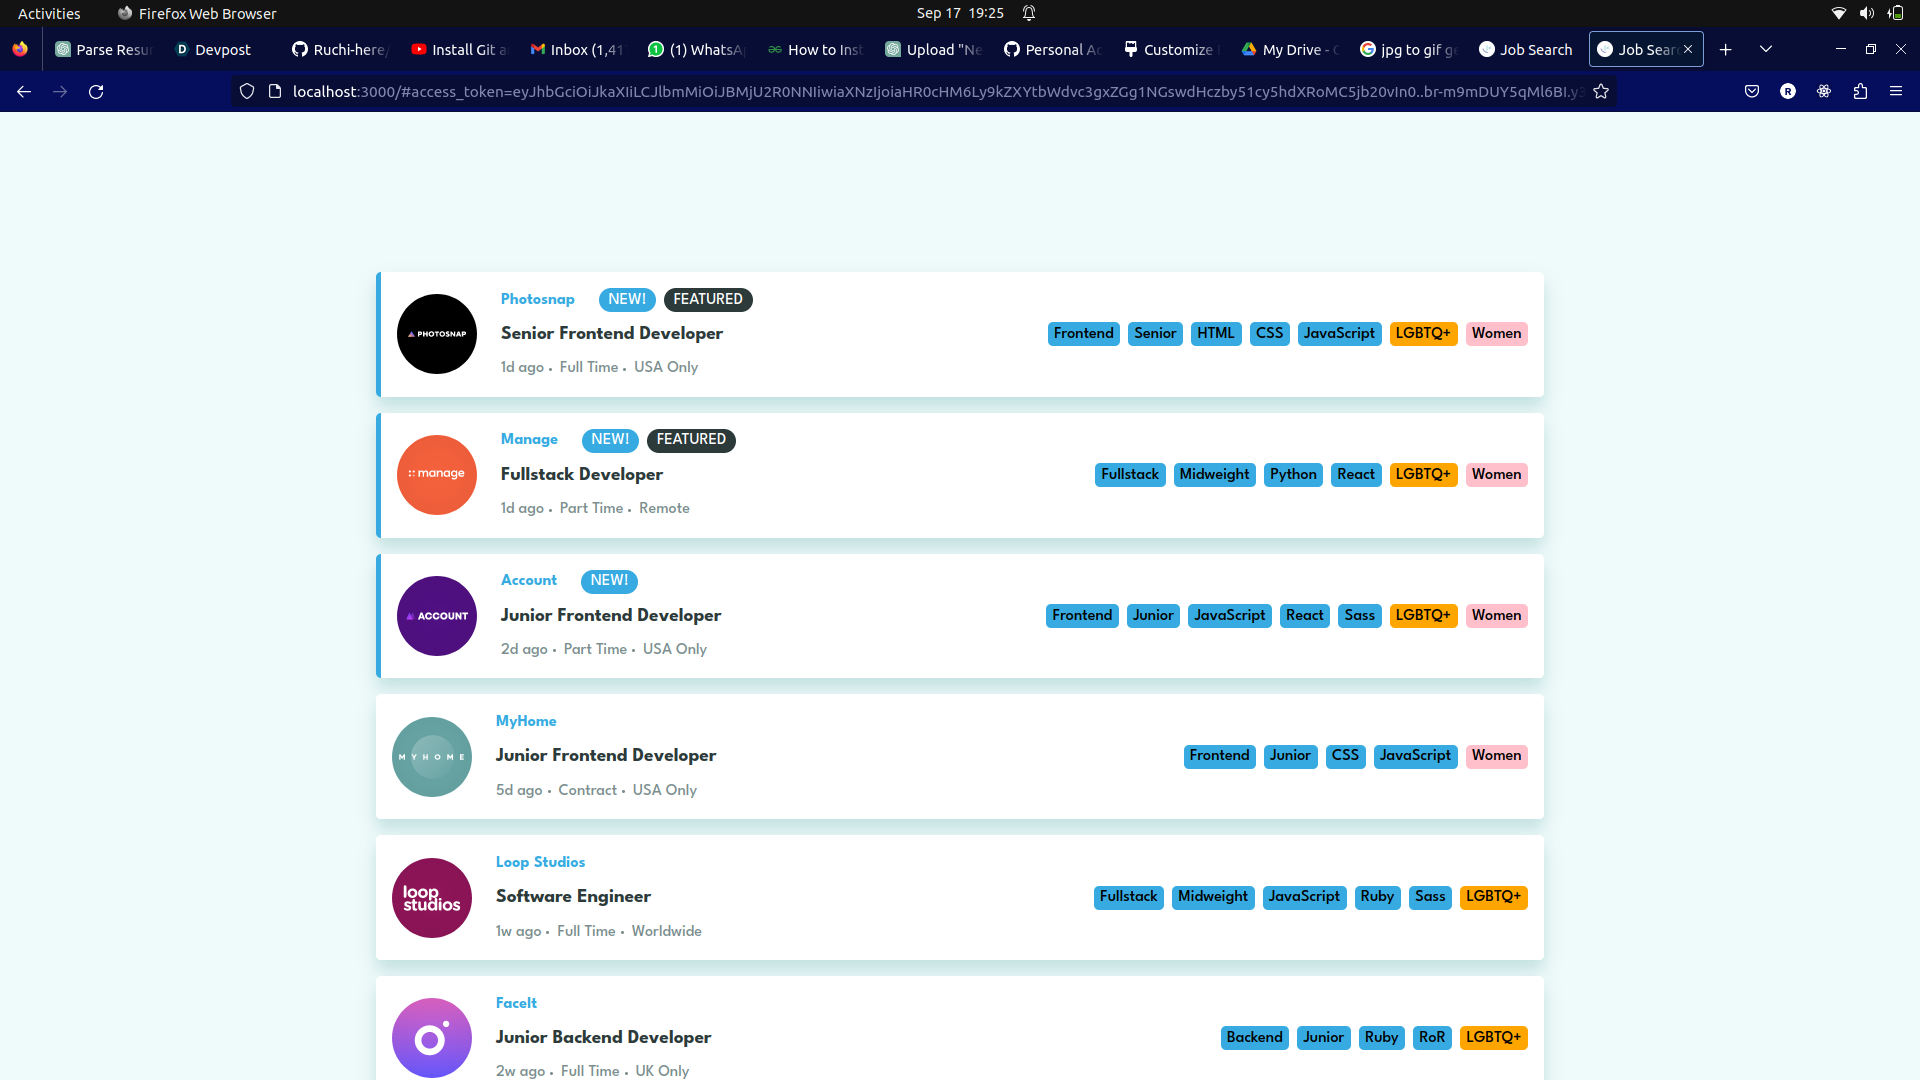Expand the list all tabs chevron
Screen dimensions: 1920x1080
pos(1766,50)
